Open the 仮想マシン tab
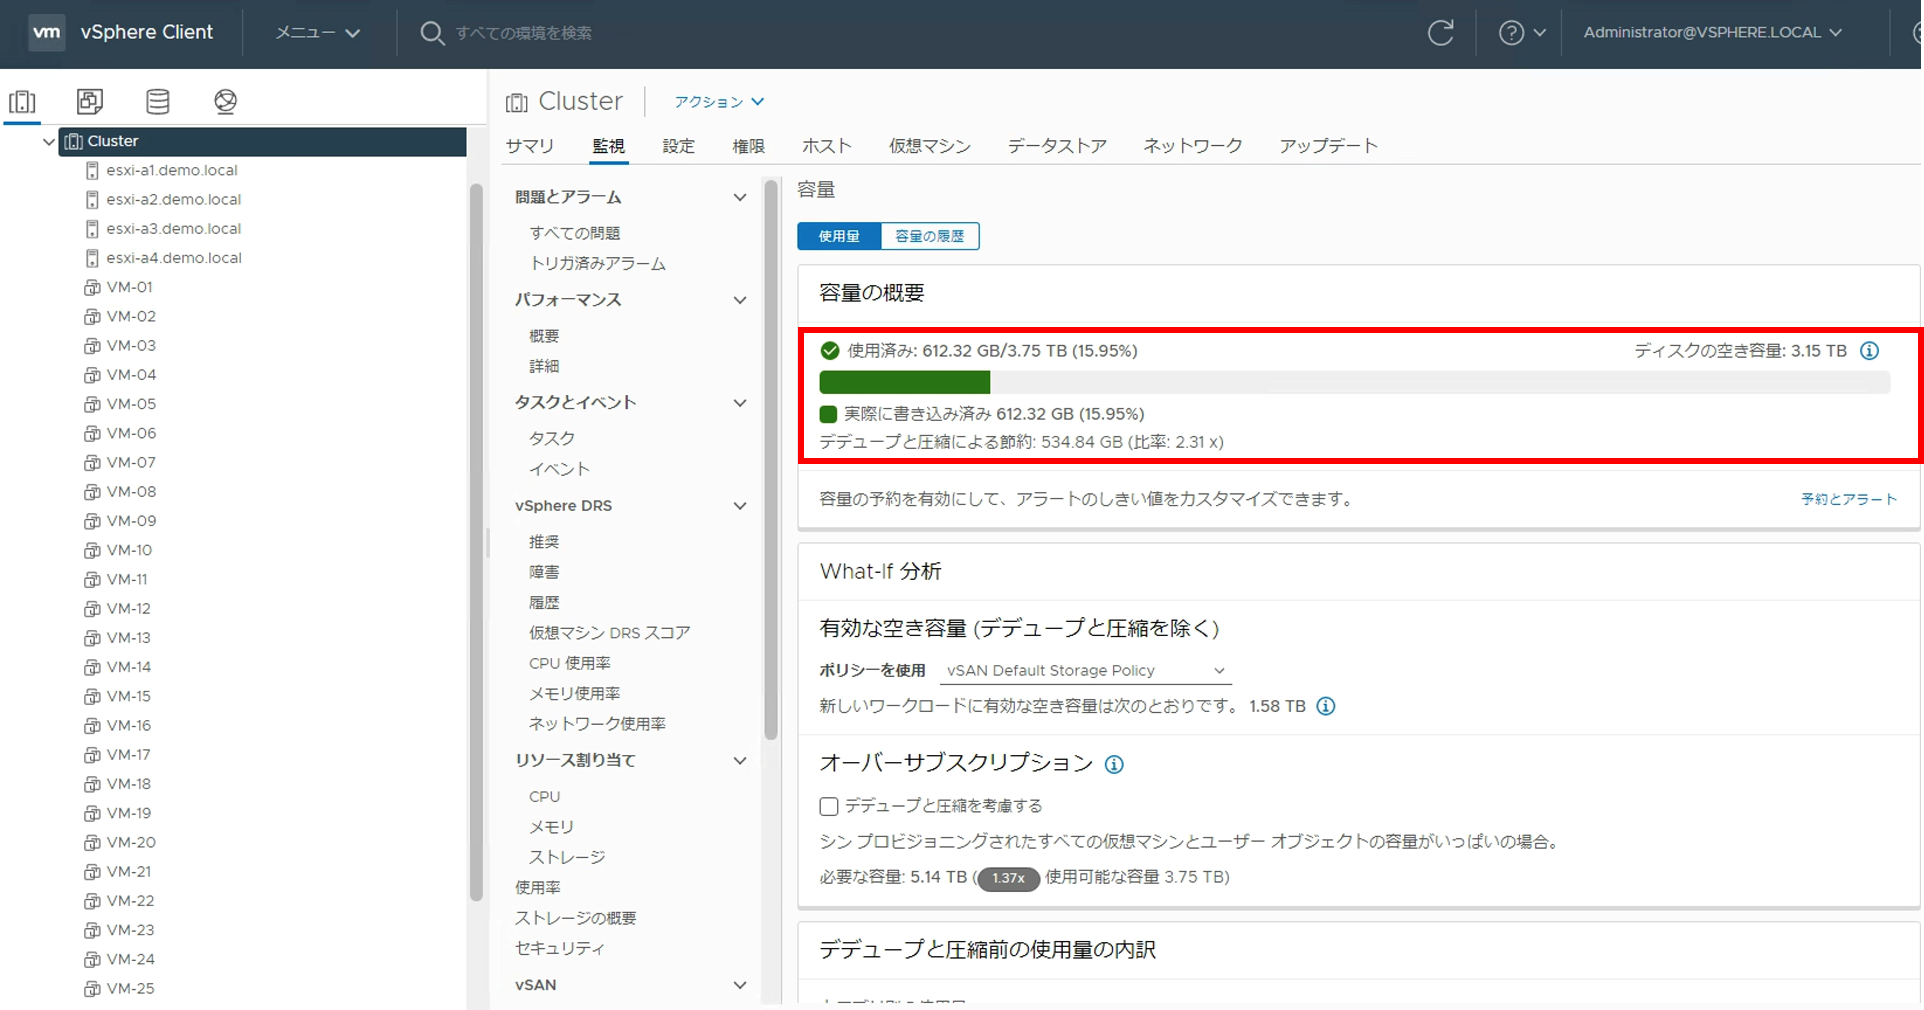 (x=930, y=146)
